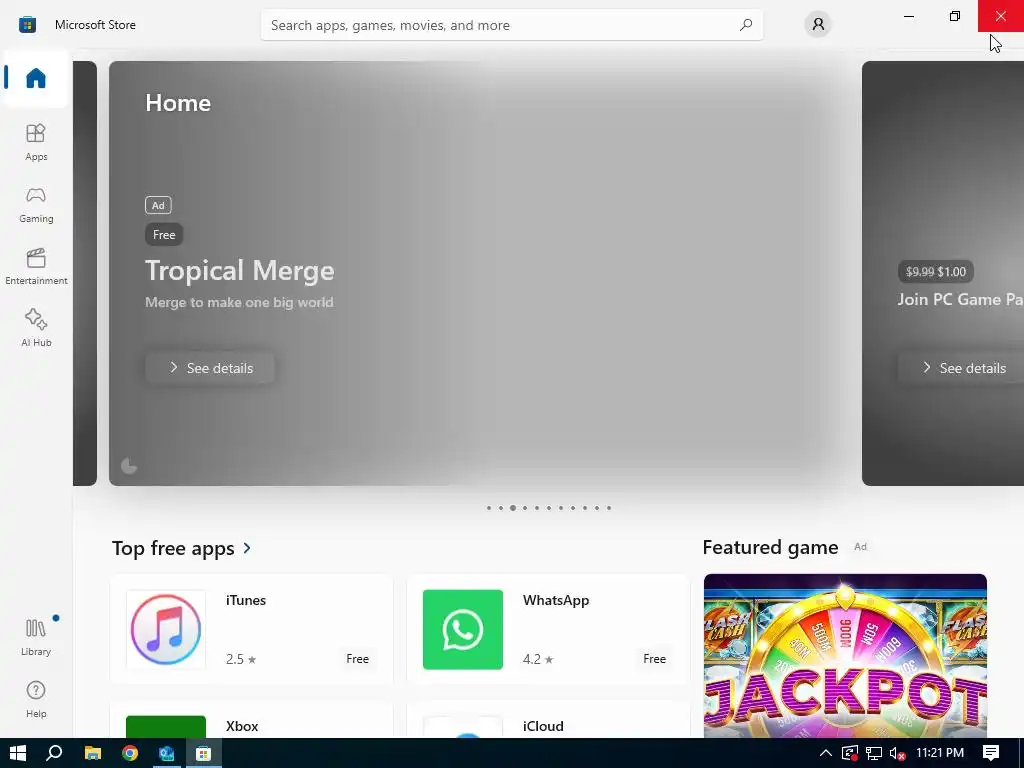Click the Featured game heading

770,547
